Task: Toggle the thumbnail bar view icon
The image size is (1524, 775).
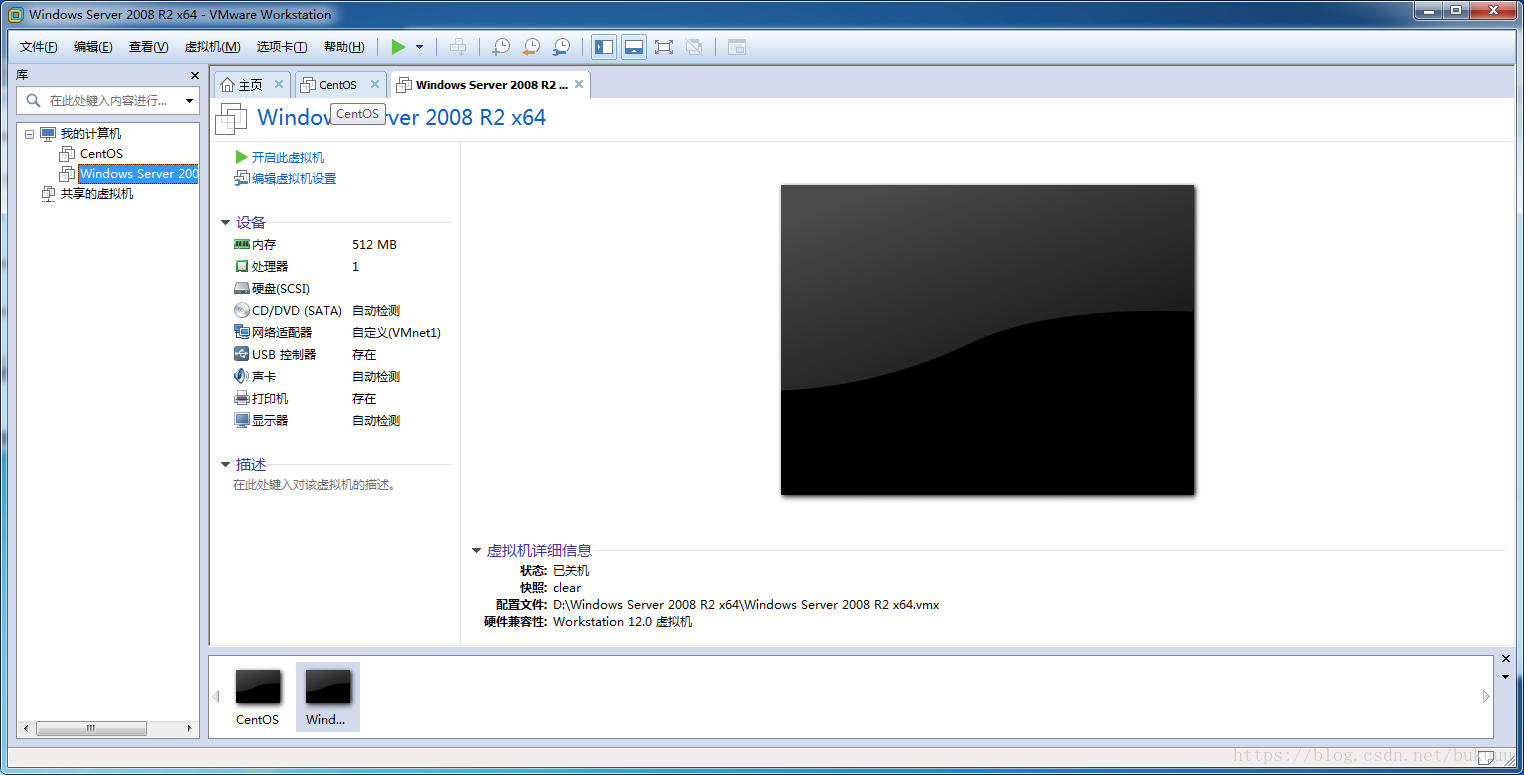Action: [634, 47]
